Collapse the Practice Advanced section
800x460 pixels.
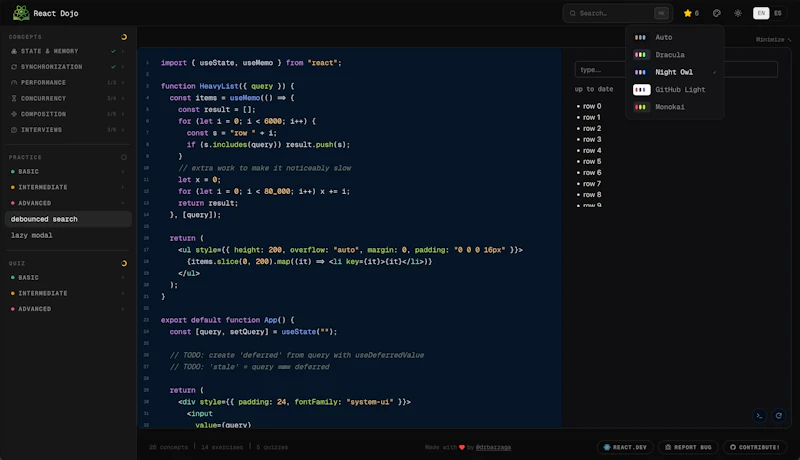[x=67, y=203]
